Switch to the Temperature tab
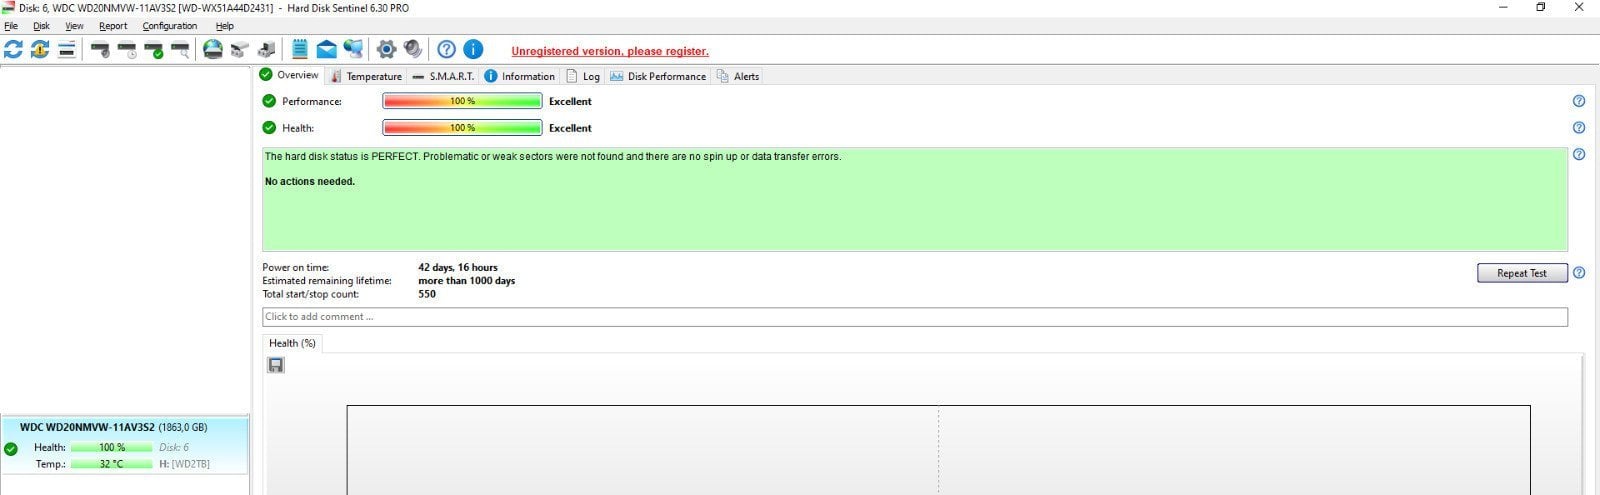The height and width of the screenshot is (495, 1600). click(365, 76)
